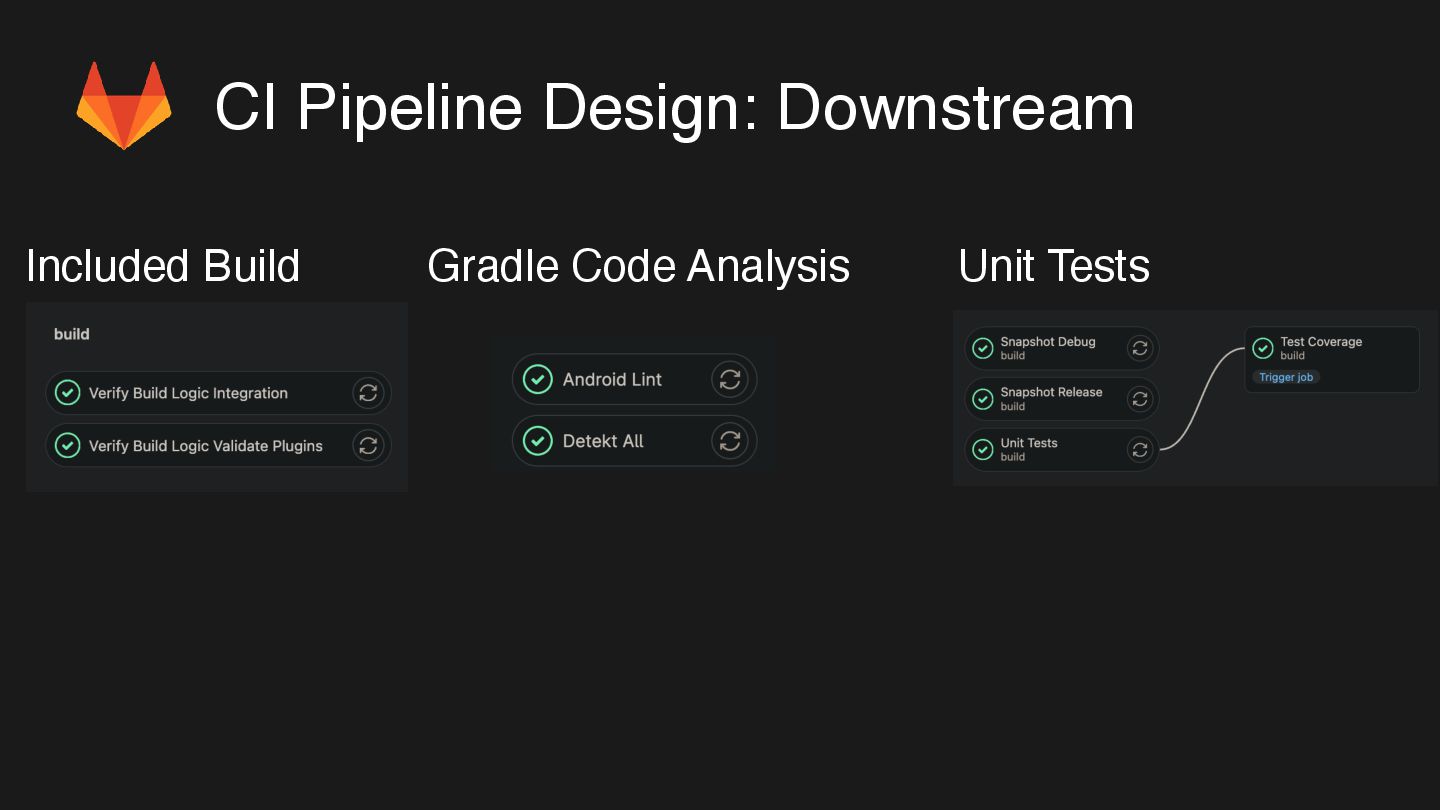
Task: Retry the Detekt All job
Action: coord(730,441)
